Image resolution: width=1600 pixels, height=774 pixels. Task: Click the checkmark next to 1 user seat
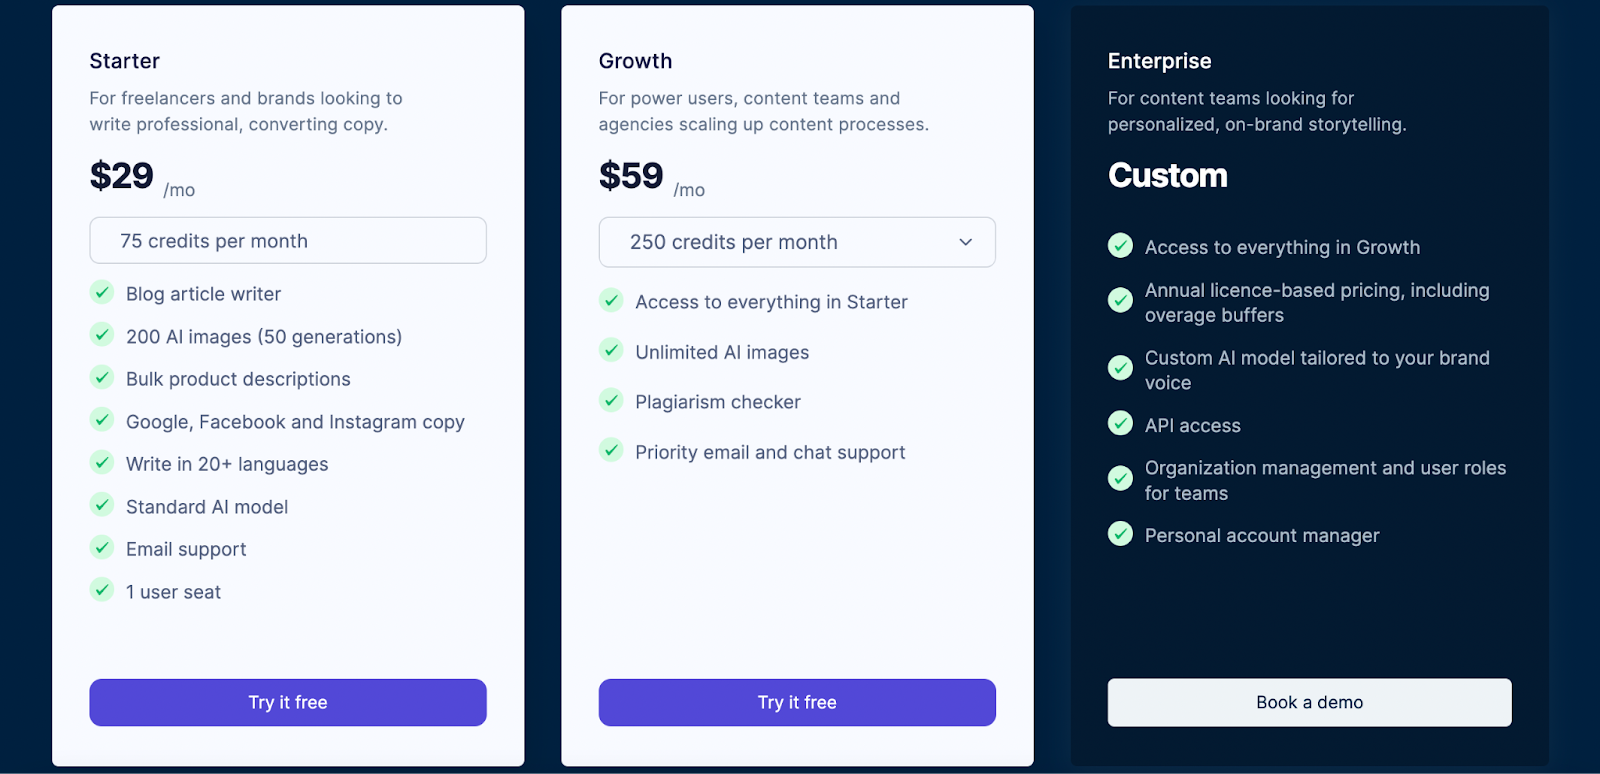(x=102, y=590)
